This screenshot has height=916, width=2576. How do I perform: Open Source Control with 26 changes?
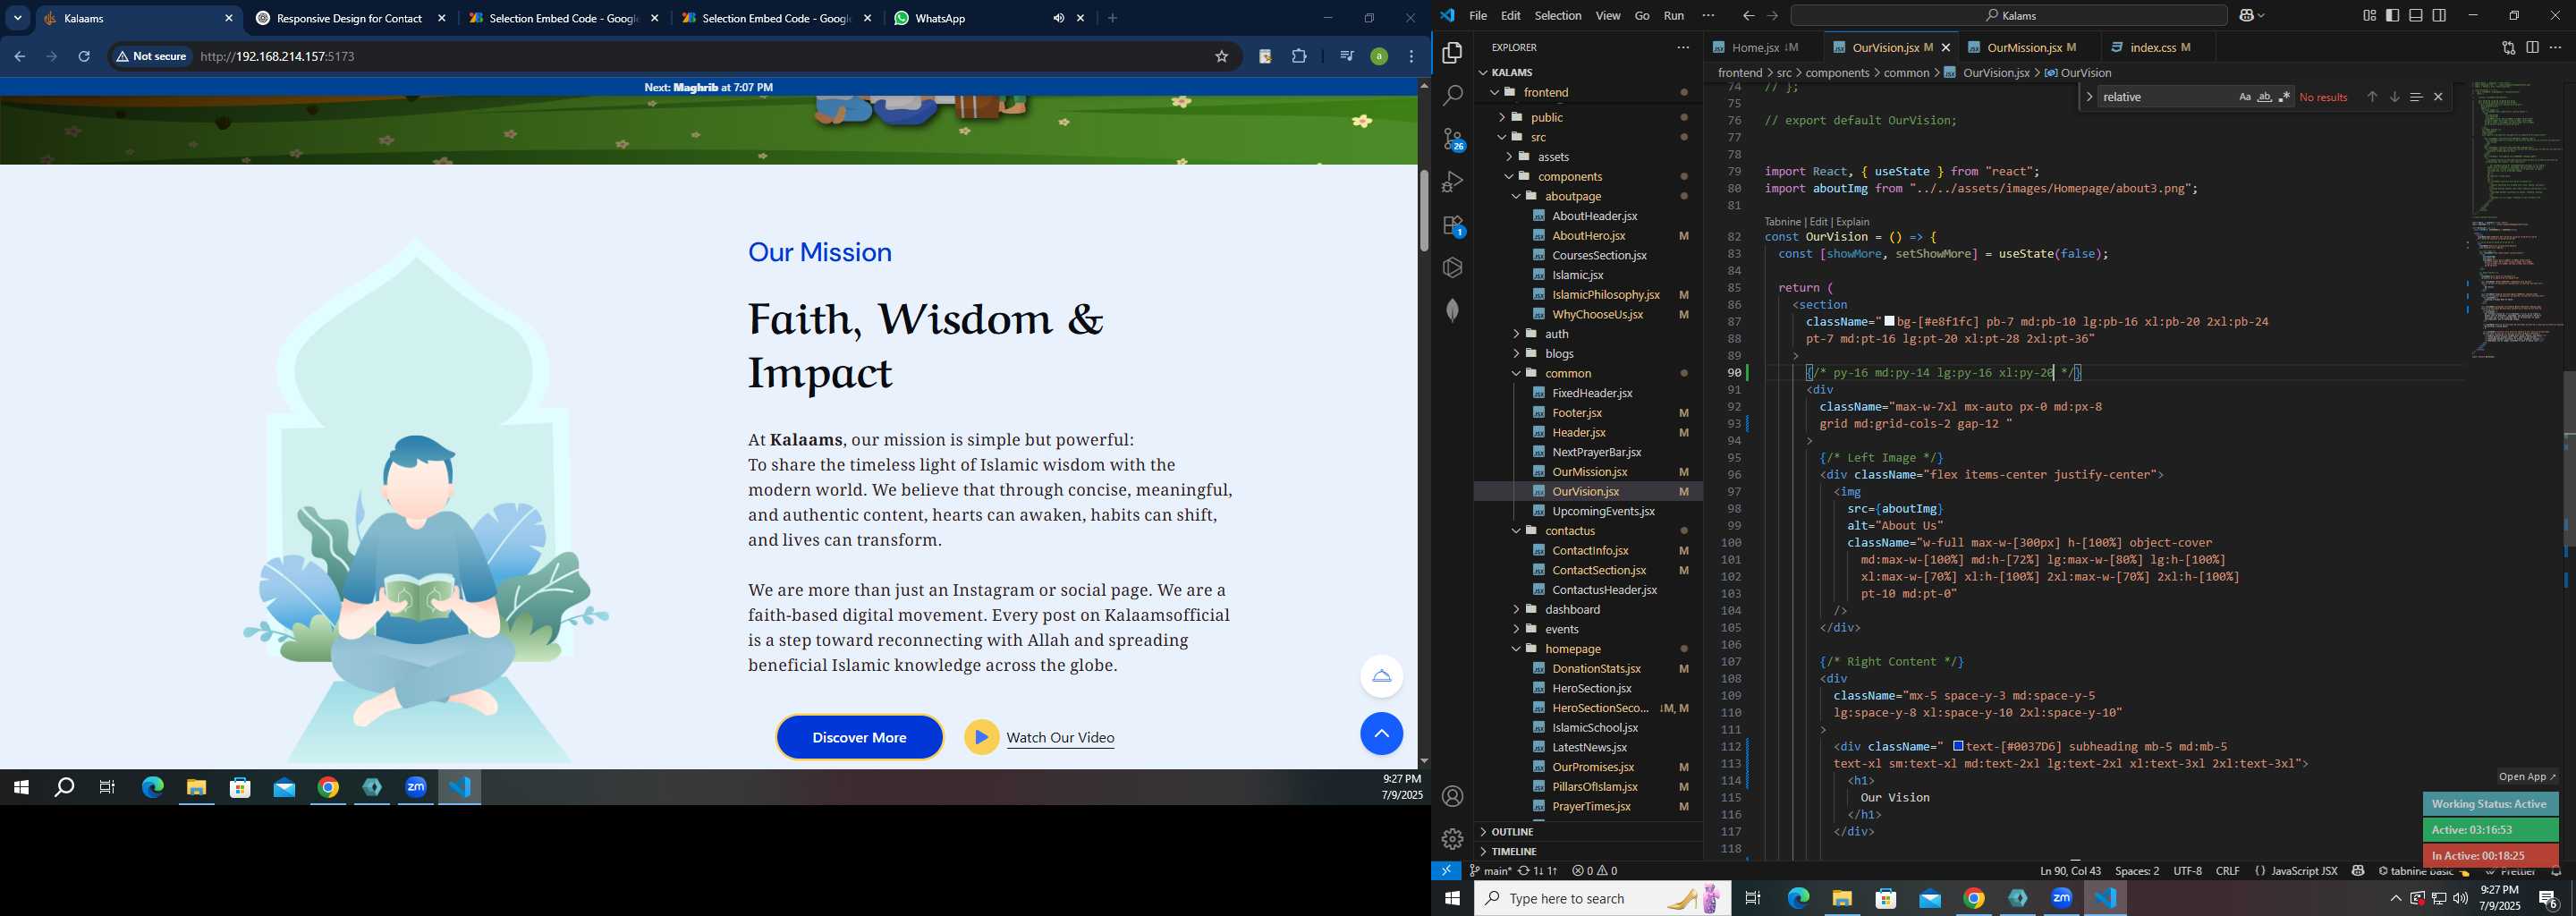click(1452, 139)
